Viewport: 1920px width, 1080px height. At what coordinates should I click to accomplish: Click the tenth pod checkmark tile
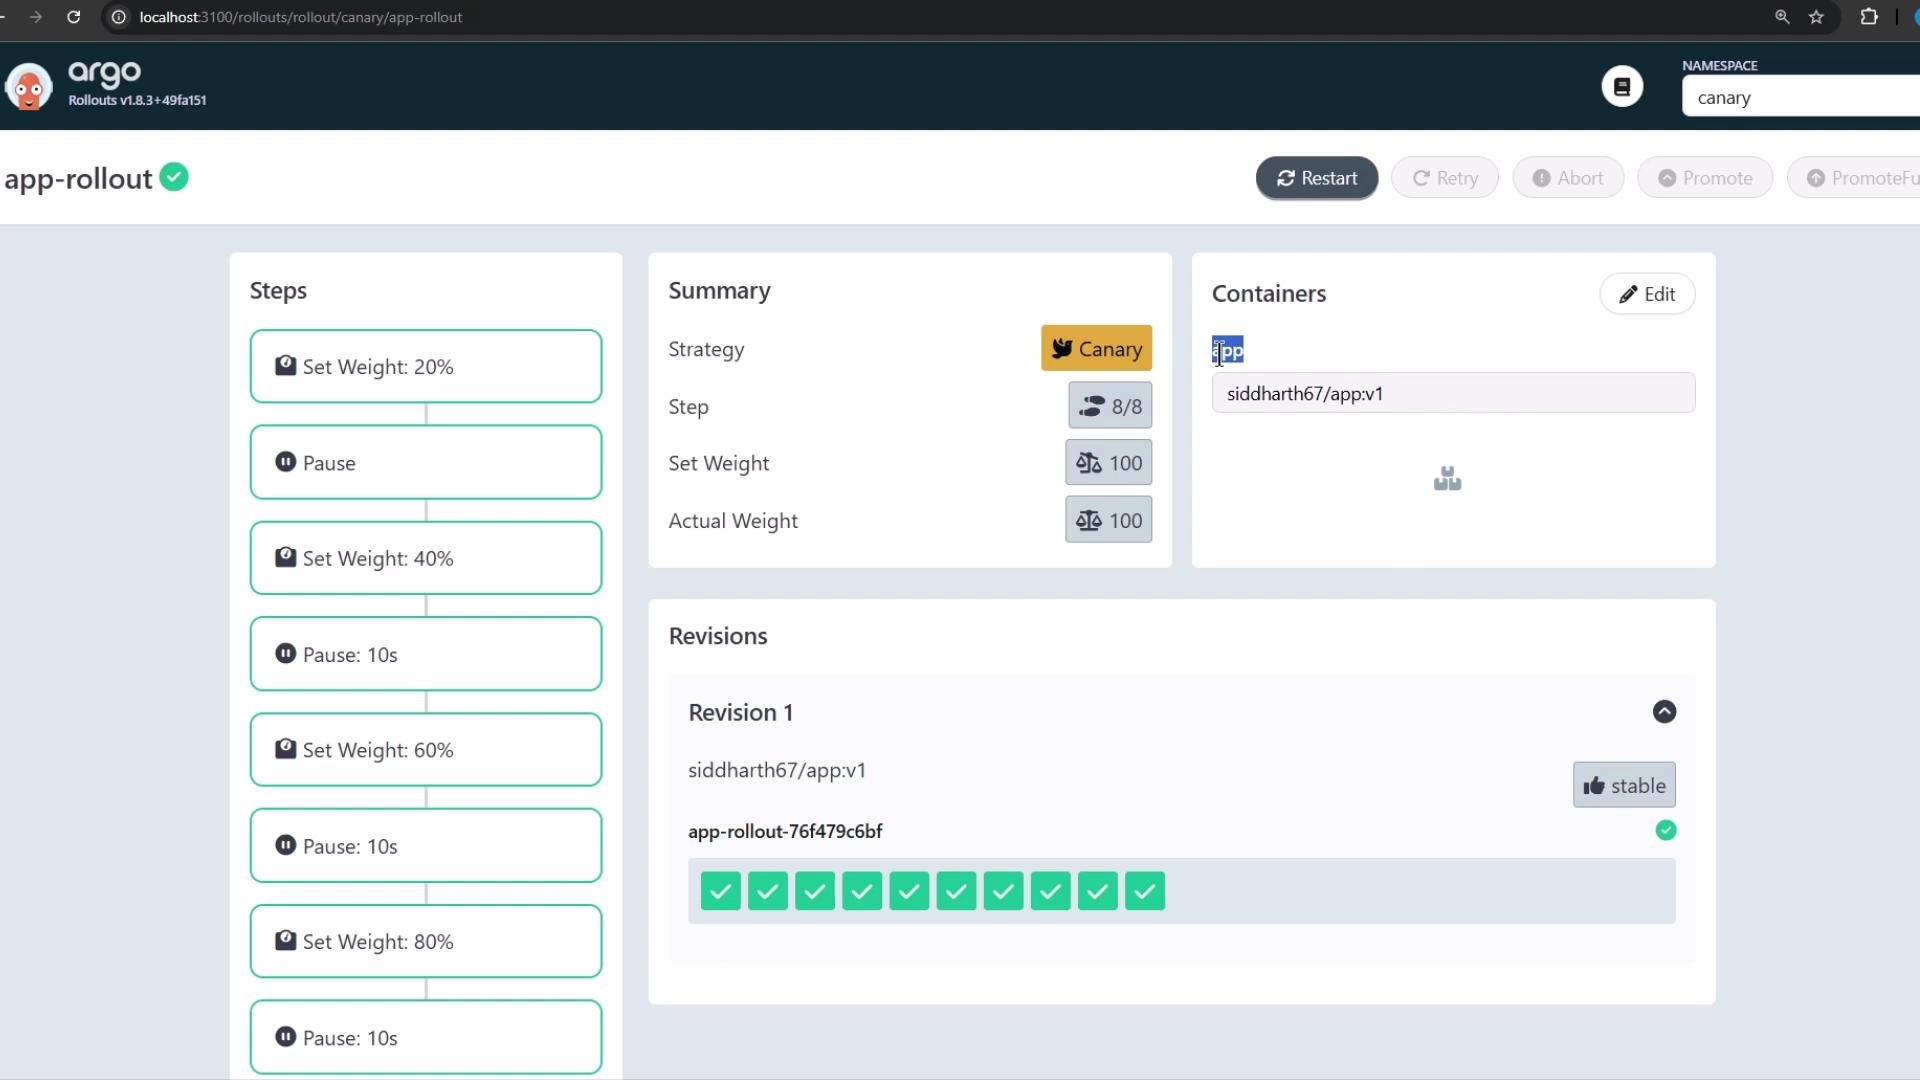(x=1145, y=891)
